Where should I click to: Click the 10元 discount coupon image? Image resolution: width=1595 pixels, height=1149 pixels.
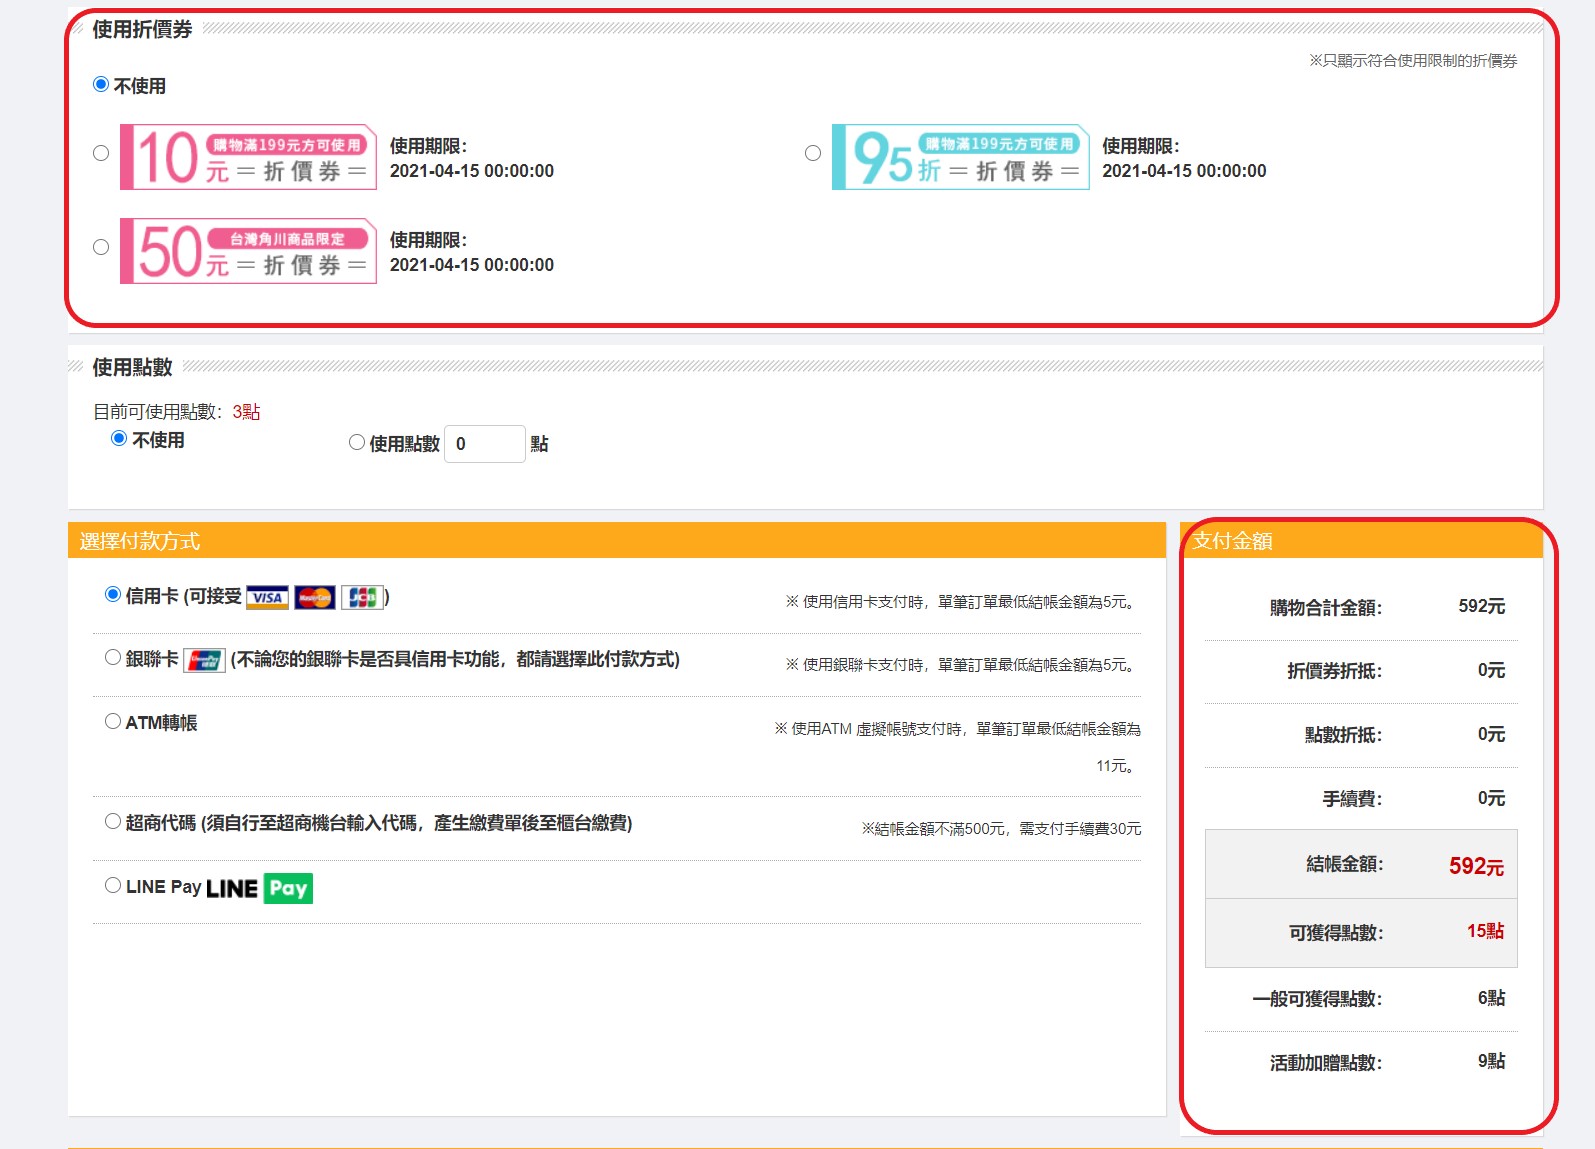pos(248,157)
